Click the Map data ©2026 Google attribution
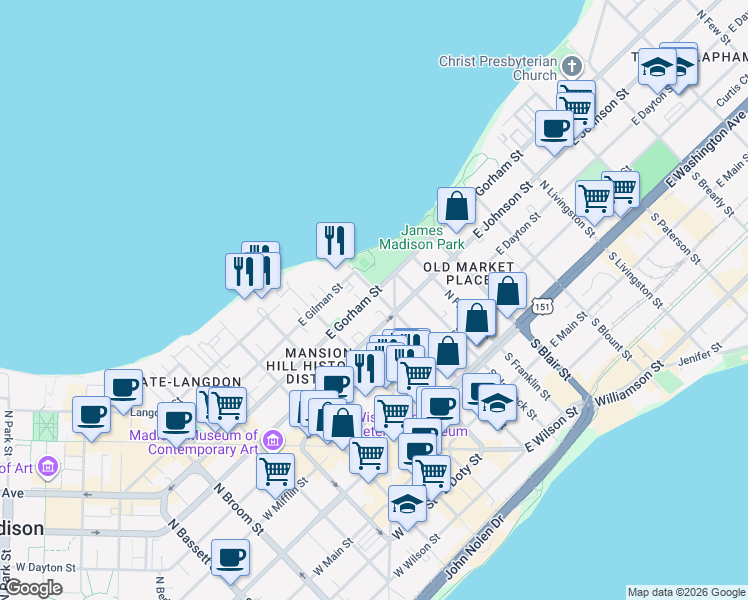748x600 pixels. pos(686,593)
